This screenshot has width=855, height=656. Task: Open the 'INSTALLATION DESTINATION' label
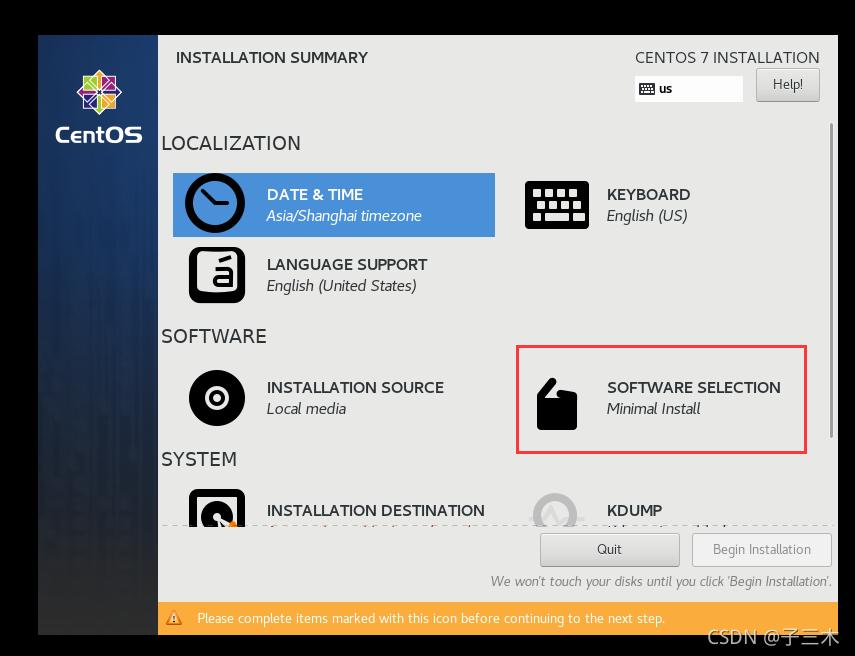376,510
